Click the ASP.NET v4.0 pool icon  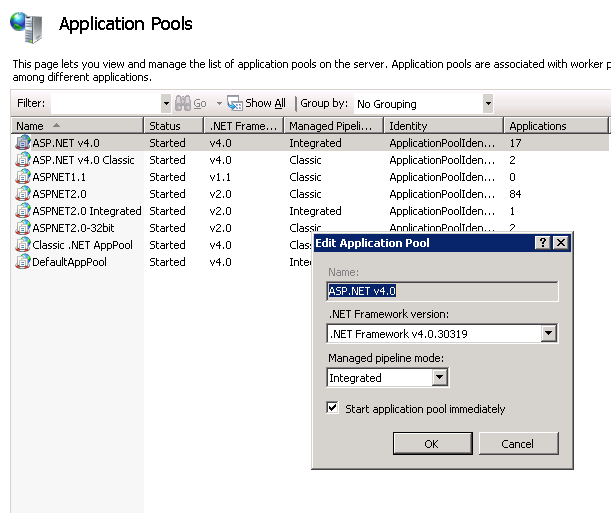click(x=23, y=143)
